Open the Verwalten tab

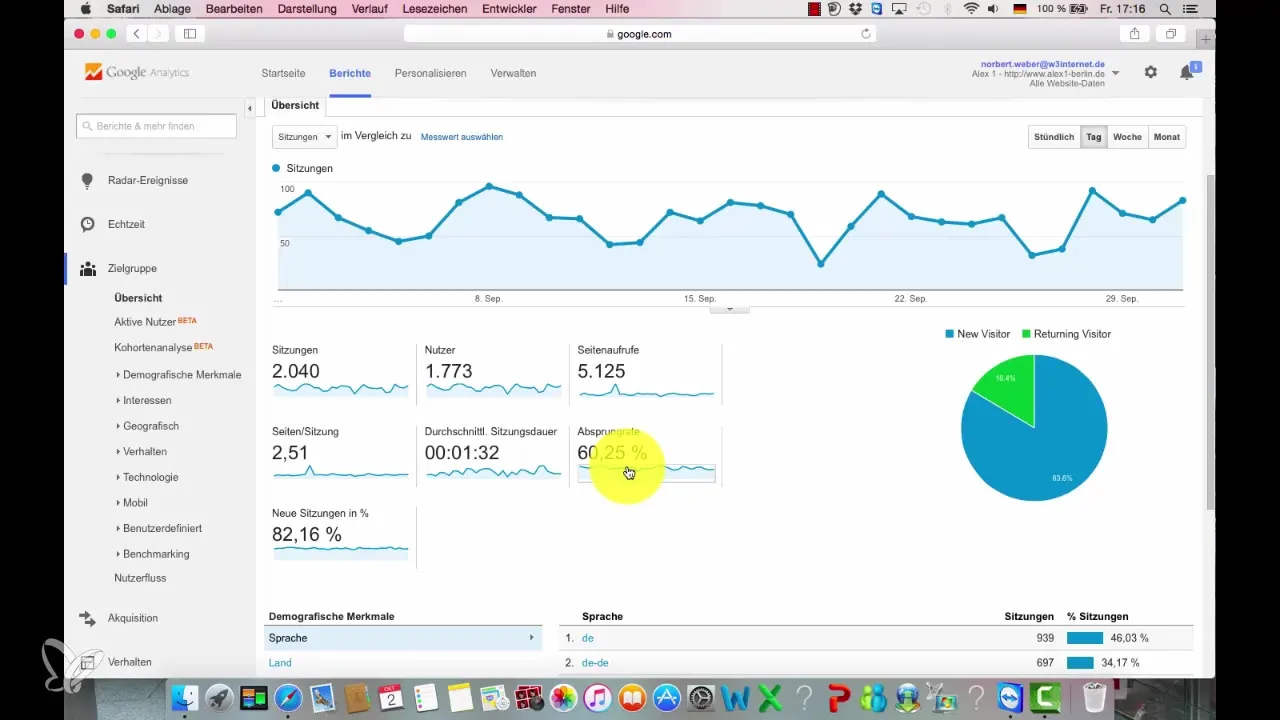[513, 73]
